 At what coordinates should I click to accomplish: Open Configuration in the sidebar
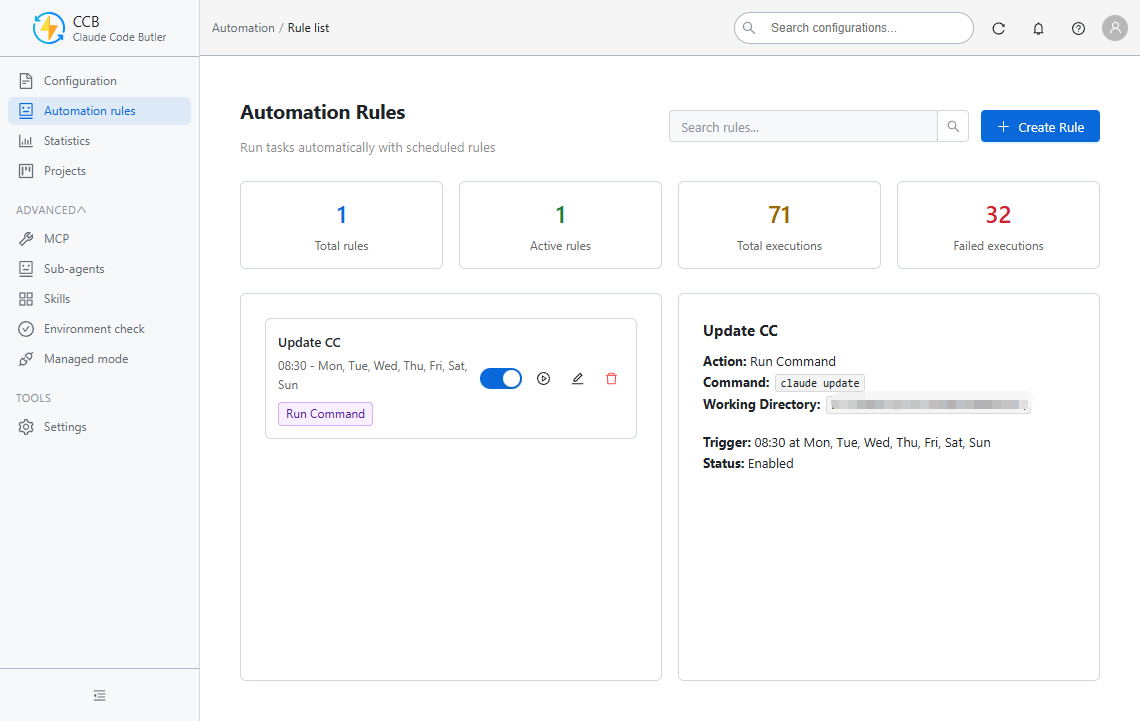pyautogui.click(x=100, y=81)
